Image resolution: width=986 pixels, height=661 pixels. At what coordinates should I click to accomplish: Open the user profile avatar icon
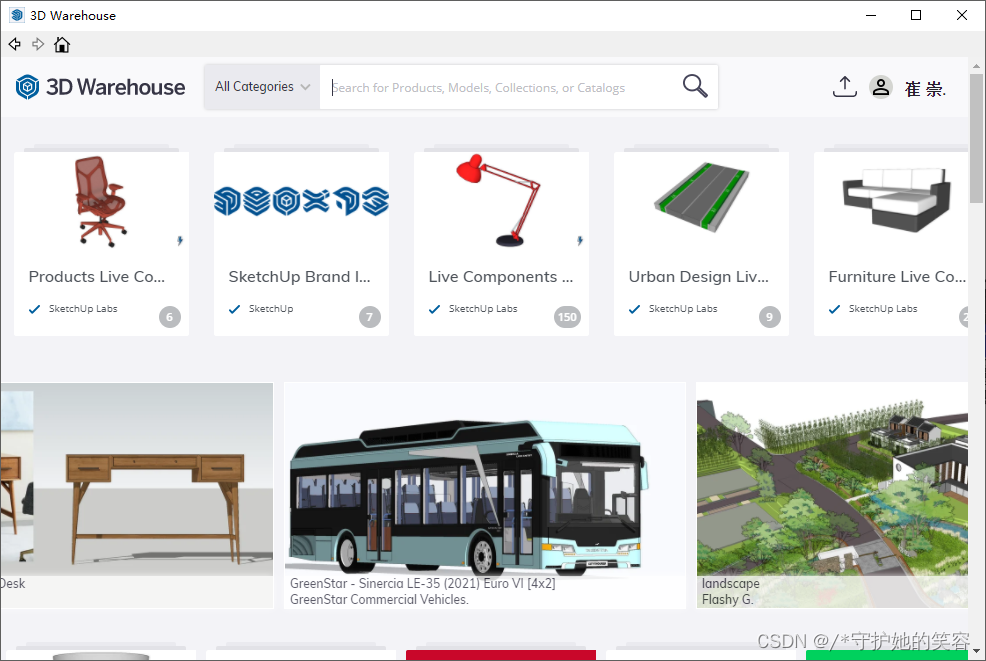coord(881,87)
